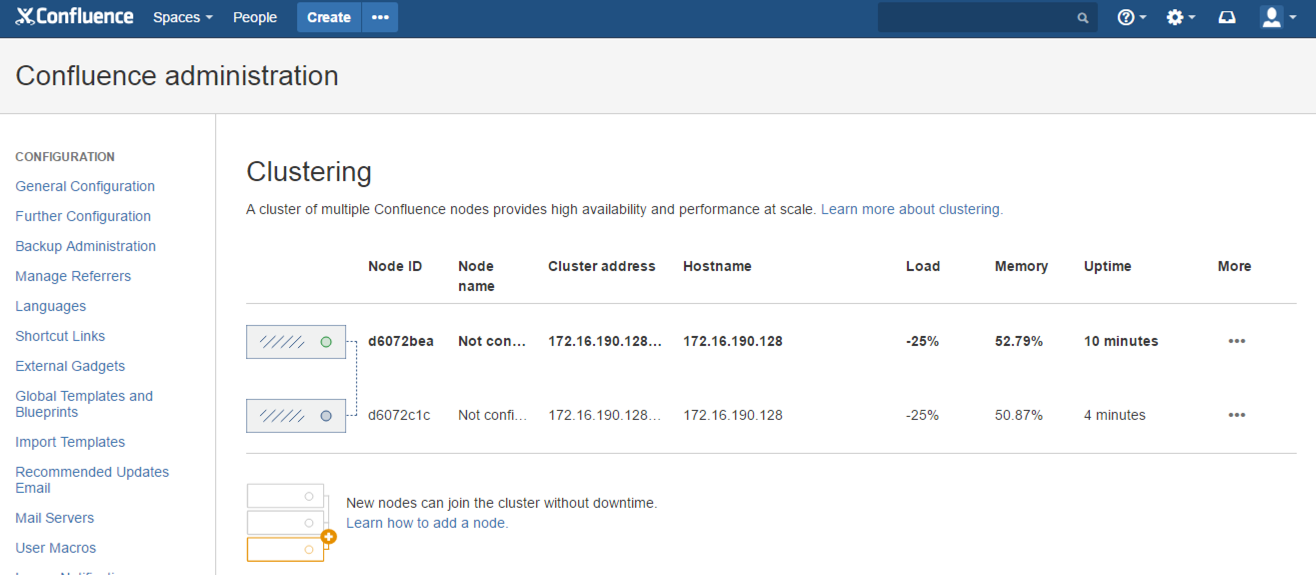Image resolution: width=1316 pixels, height=575 pixels.
Task: Open the notifications inbox tray icon
Action: pos(1227,17)
